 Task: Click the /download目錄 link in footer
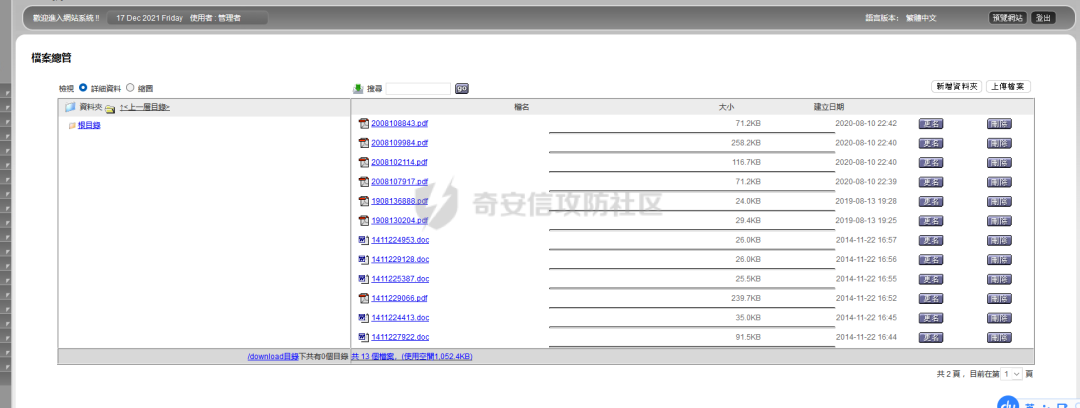(273, 356)
